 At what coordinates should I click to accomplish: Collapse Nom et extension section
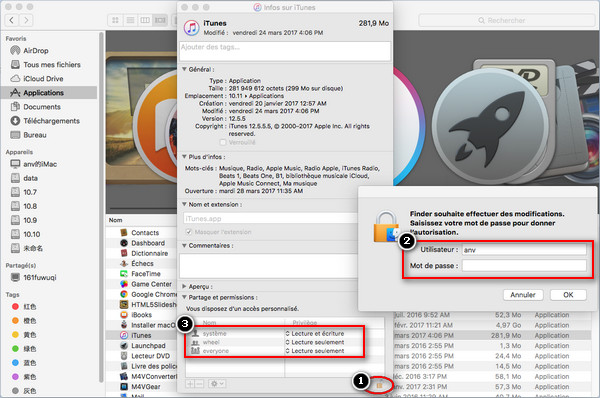coord(184,204)
